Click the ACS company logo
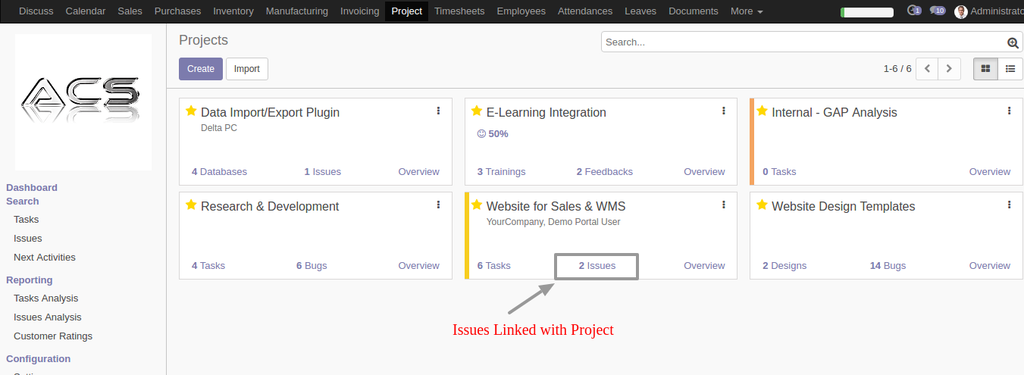This screenshot has height=375, width=1024. (x=84, y=102)
